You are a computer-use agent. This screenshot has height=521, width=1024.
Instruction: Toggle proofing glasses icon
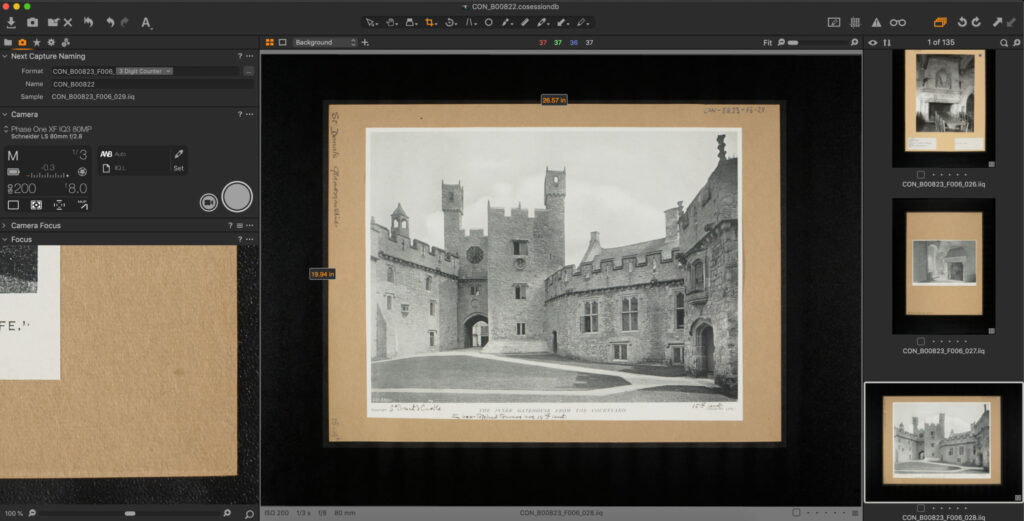898,22
